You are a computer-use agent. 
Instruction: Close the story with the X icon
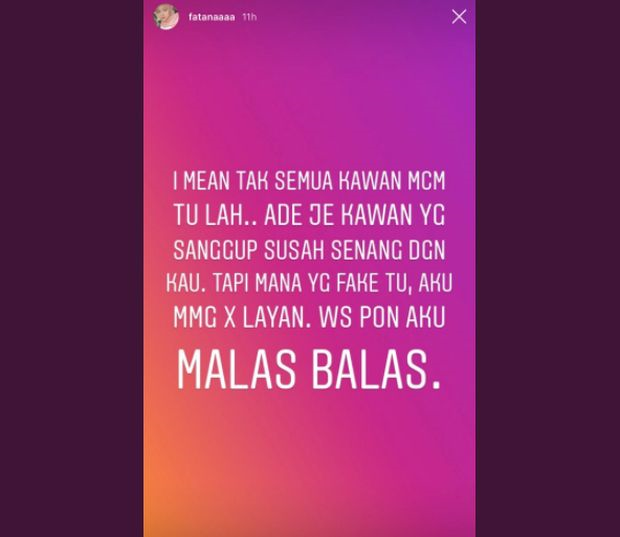(459, 17)
